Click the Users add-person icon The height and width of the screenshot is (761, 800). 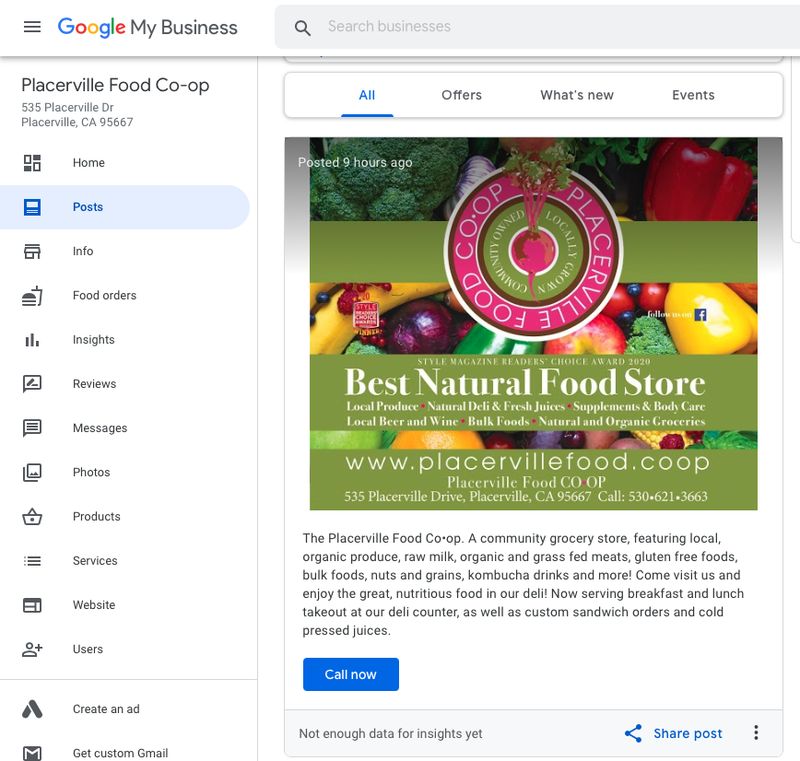pos(32,649)
